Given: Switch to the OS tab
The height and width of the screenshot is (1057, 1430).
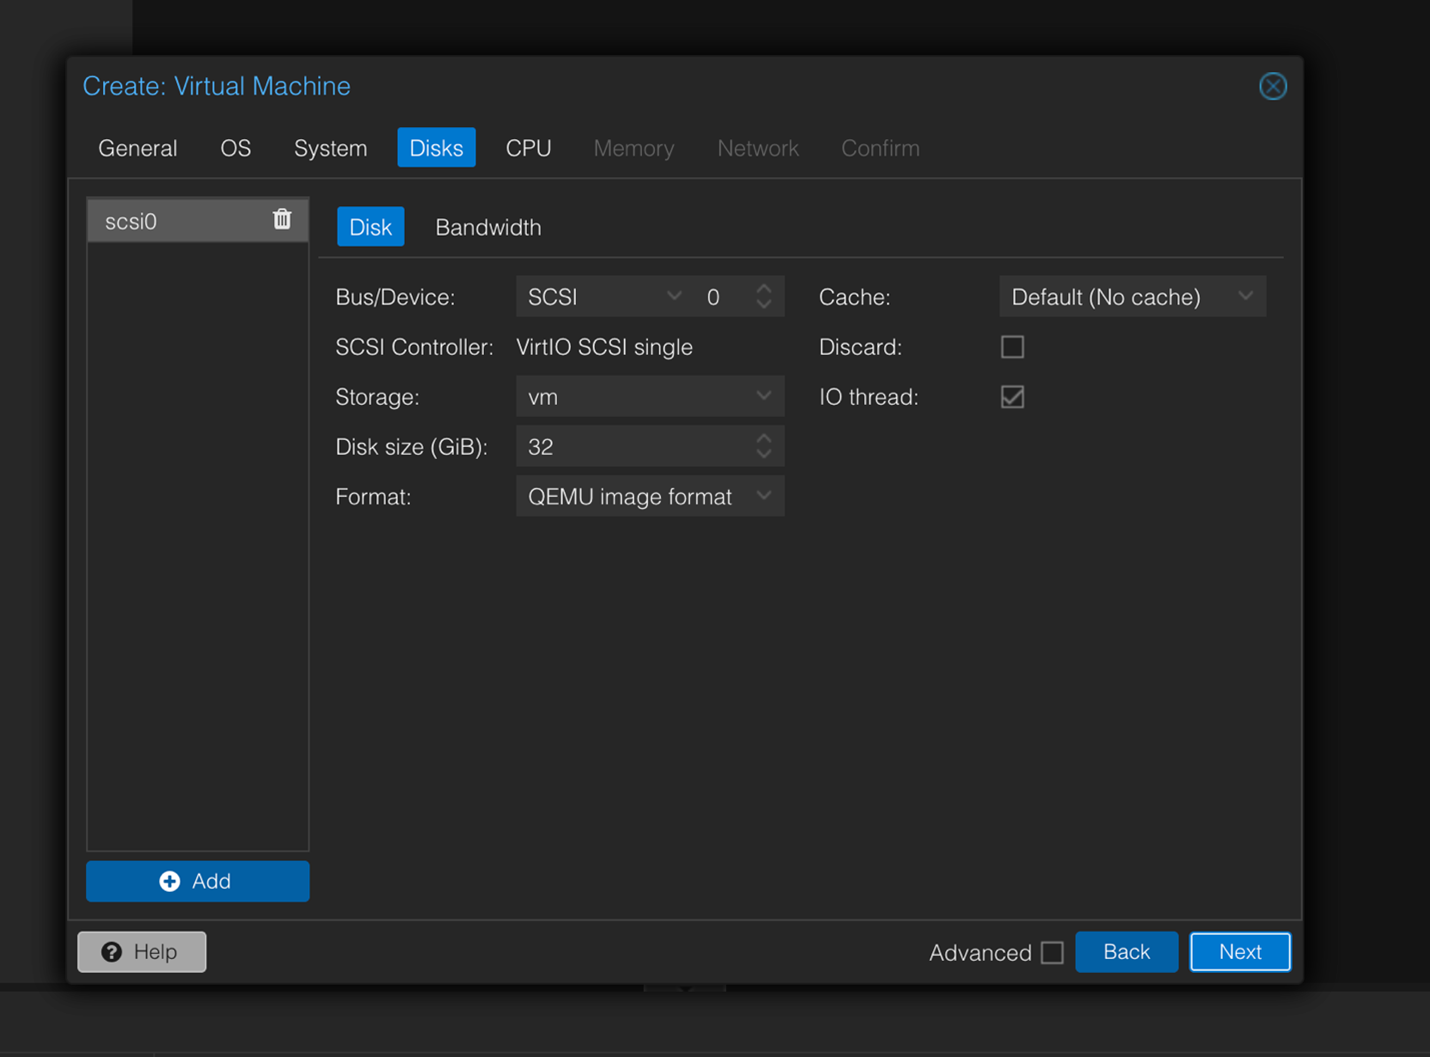Looking at the screenshot, I should pos(235,148).
